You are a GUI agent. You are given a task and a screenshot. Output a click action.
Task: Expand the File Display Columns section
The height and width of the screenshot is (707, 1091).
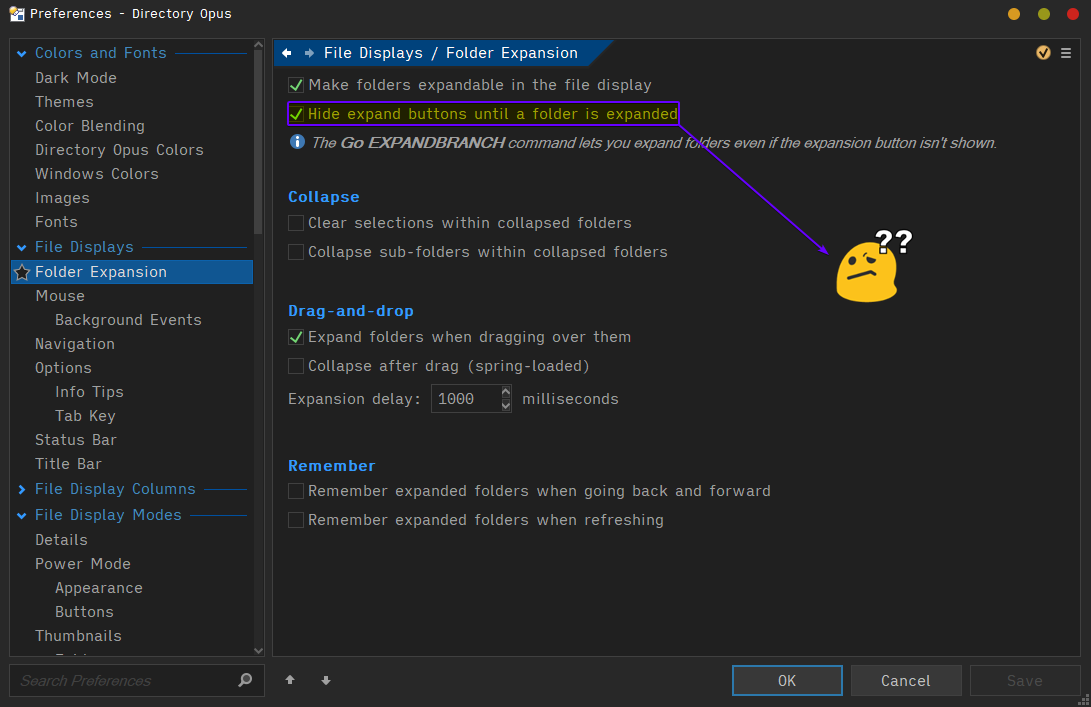click(x=22, y=489)
